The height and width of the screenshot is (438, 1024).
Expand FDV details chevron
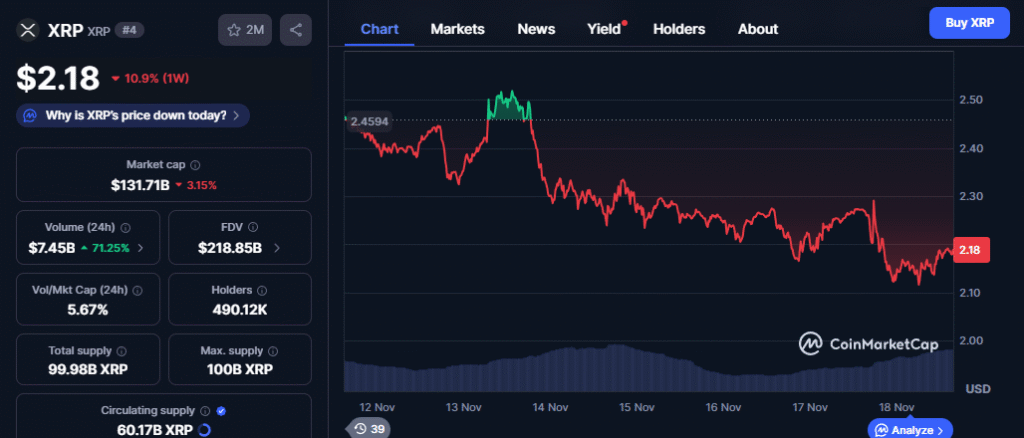pyautogui.click(x=277, y=248)
